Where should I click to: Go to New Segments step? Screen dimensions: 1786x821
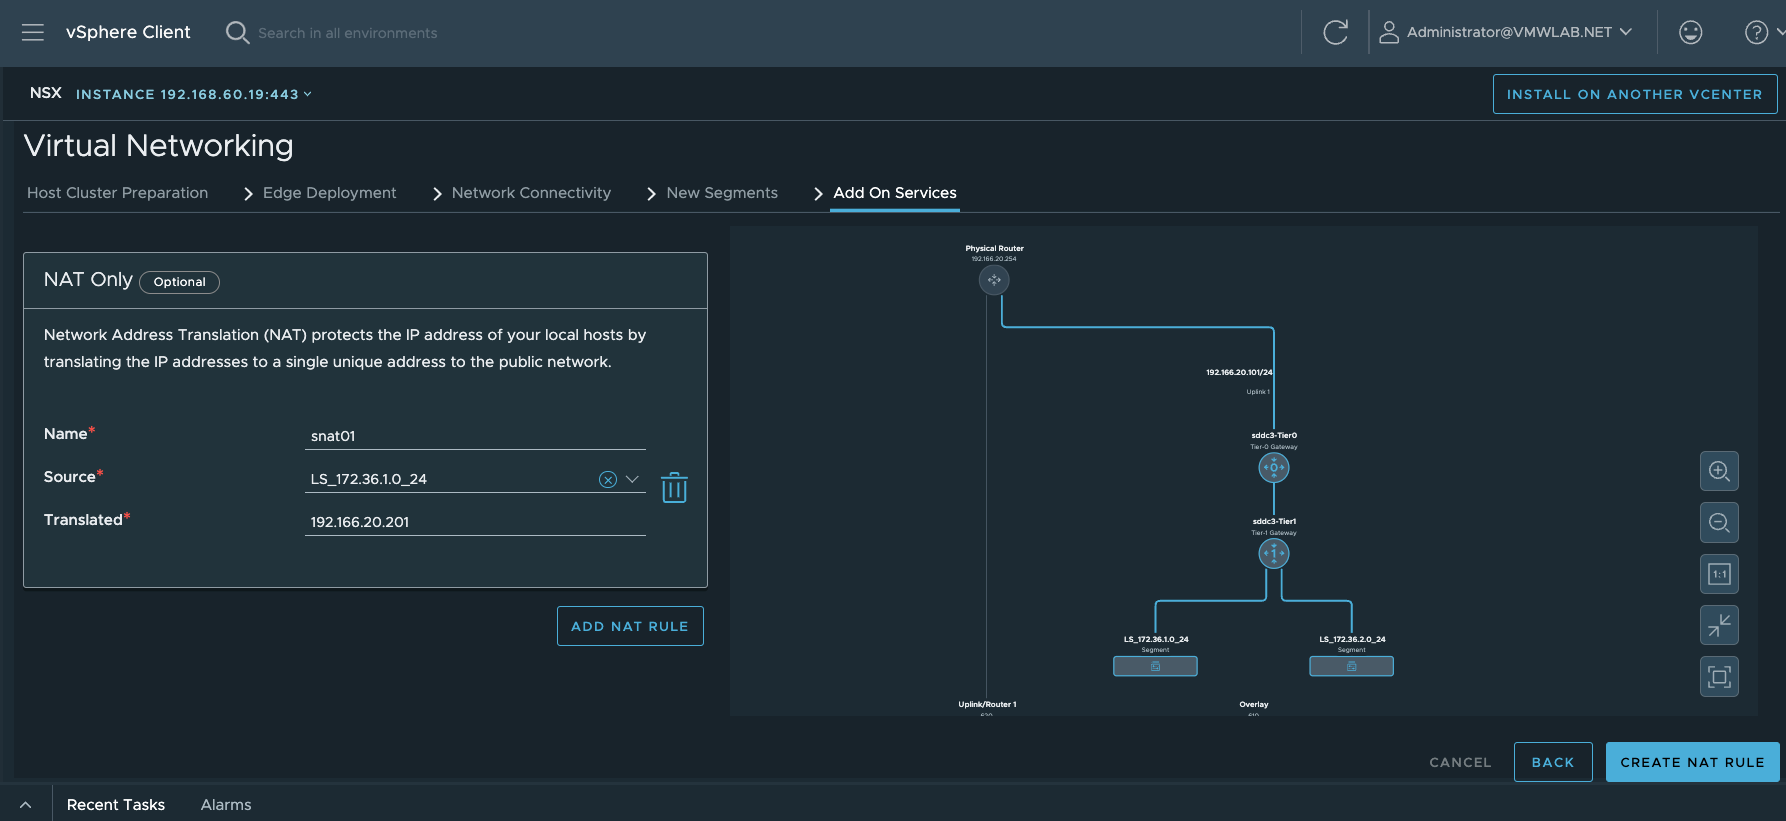tap(722, 193)
